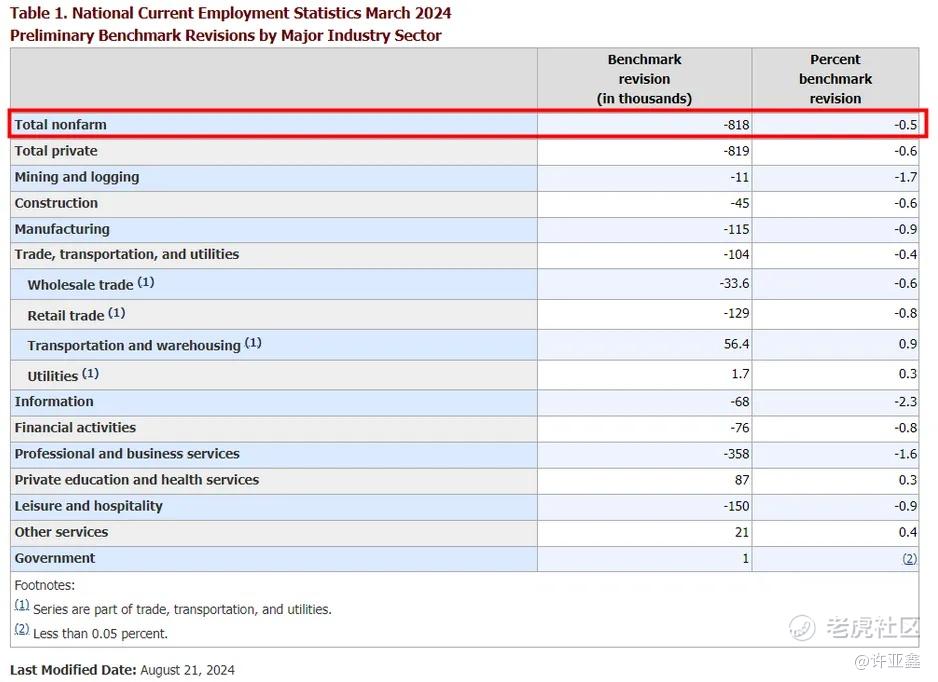The width and height of the screenshot is (938, 682).
Task: Click the Information row label
Action: pyautogui.click(x=54, y=401)
